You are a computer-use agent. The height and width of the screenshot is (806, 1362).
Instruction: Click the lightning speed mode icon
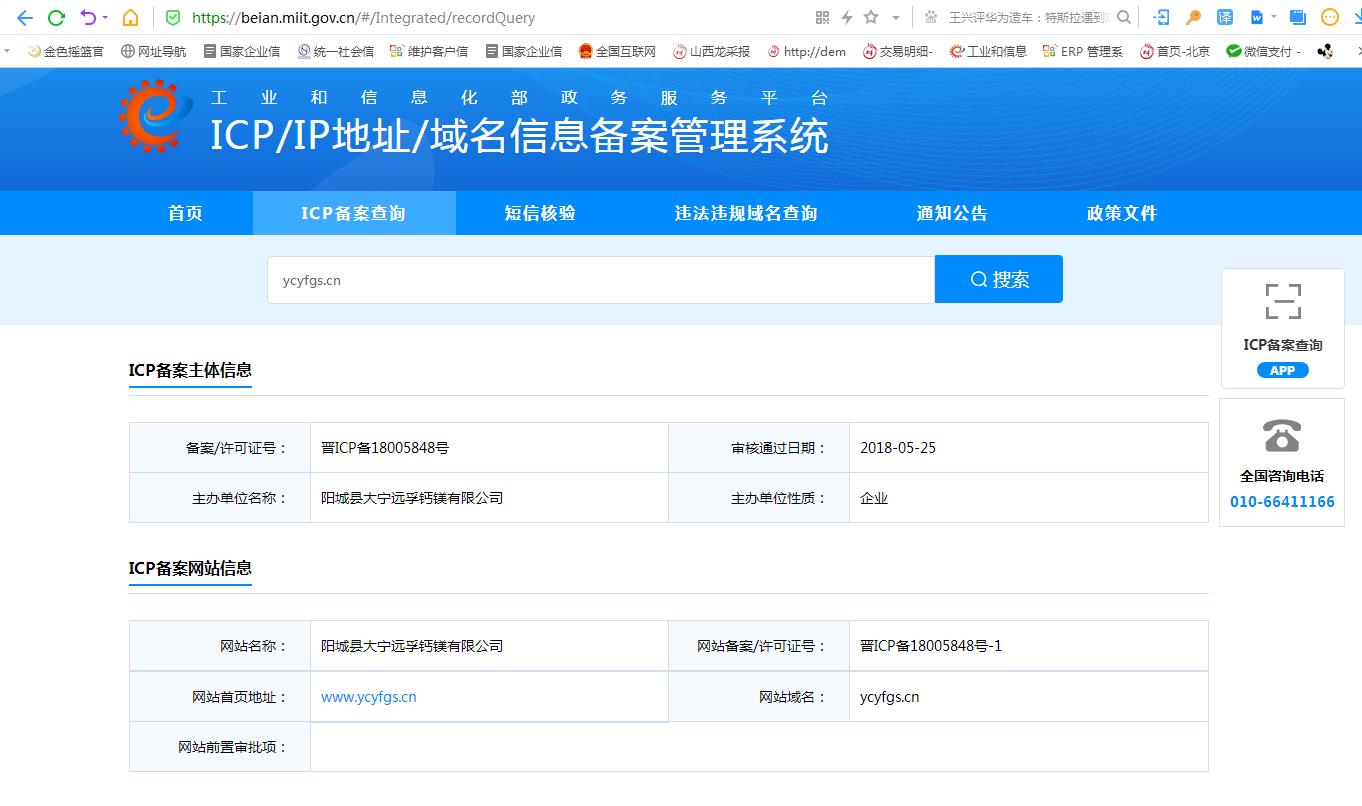[x=847, y=17]
